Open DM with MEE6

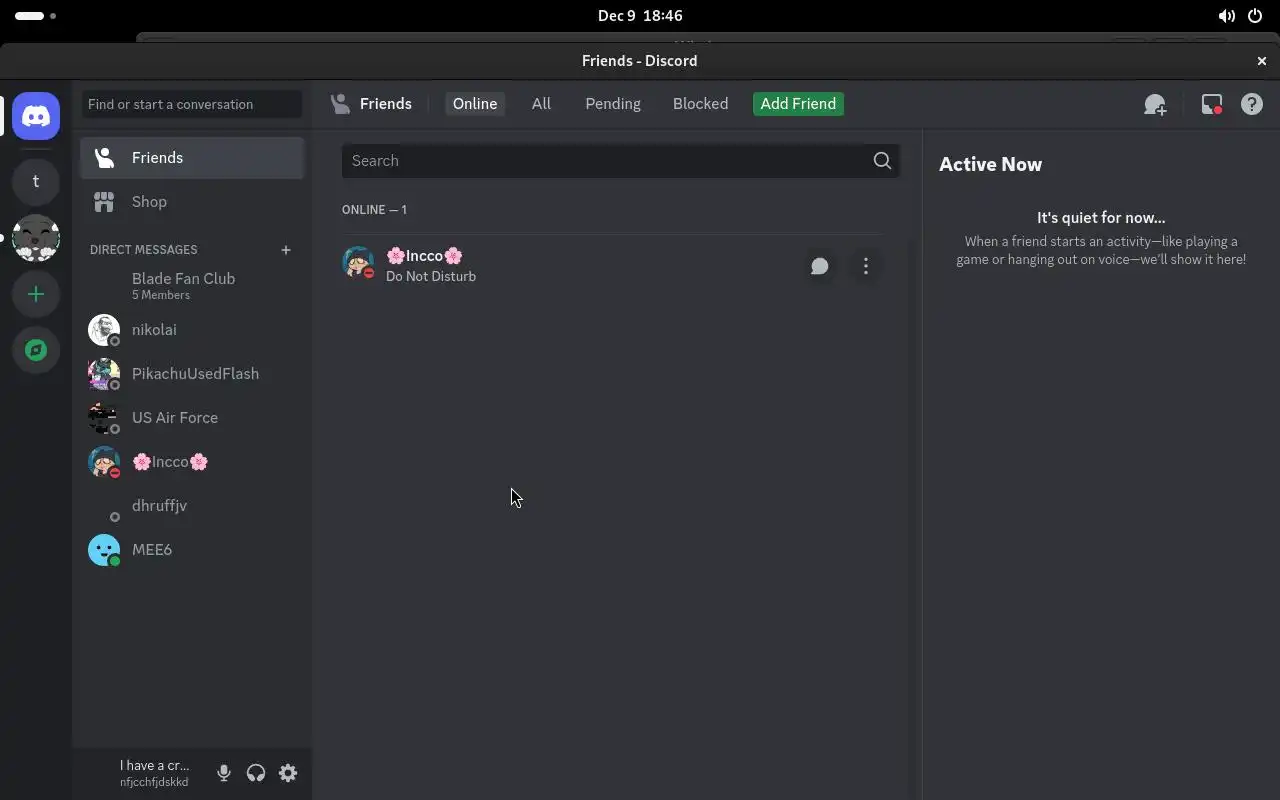tap(192, 550)
